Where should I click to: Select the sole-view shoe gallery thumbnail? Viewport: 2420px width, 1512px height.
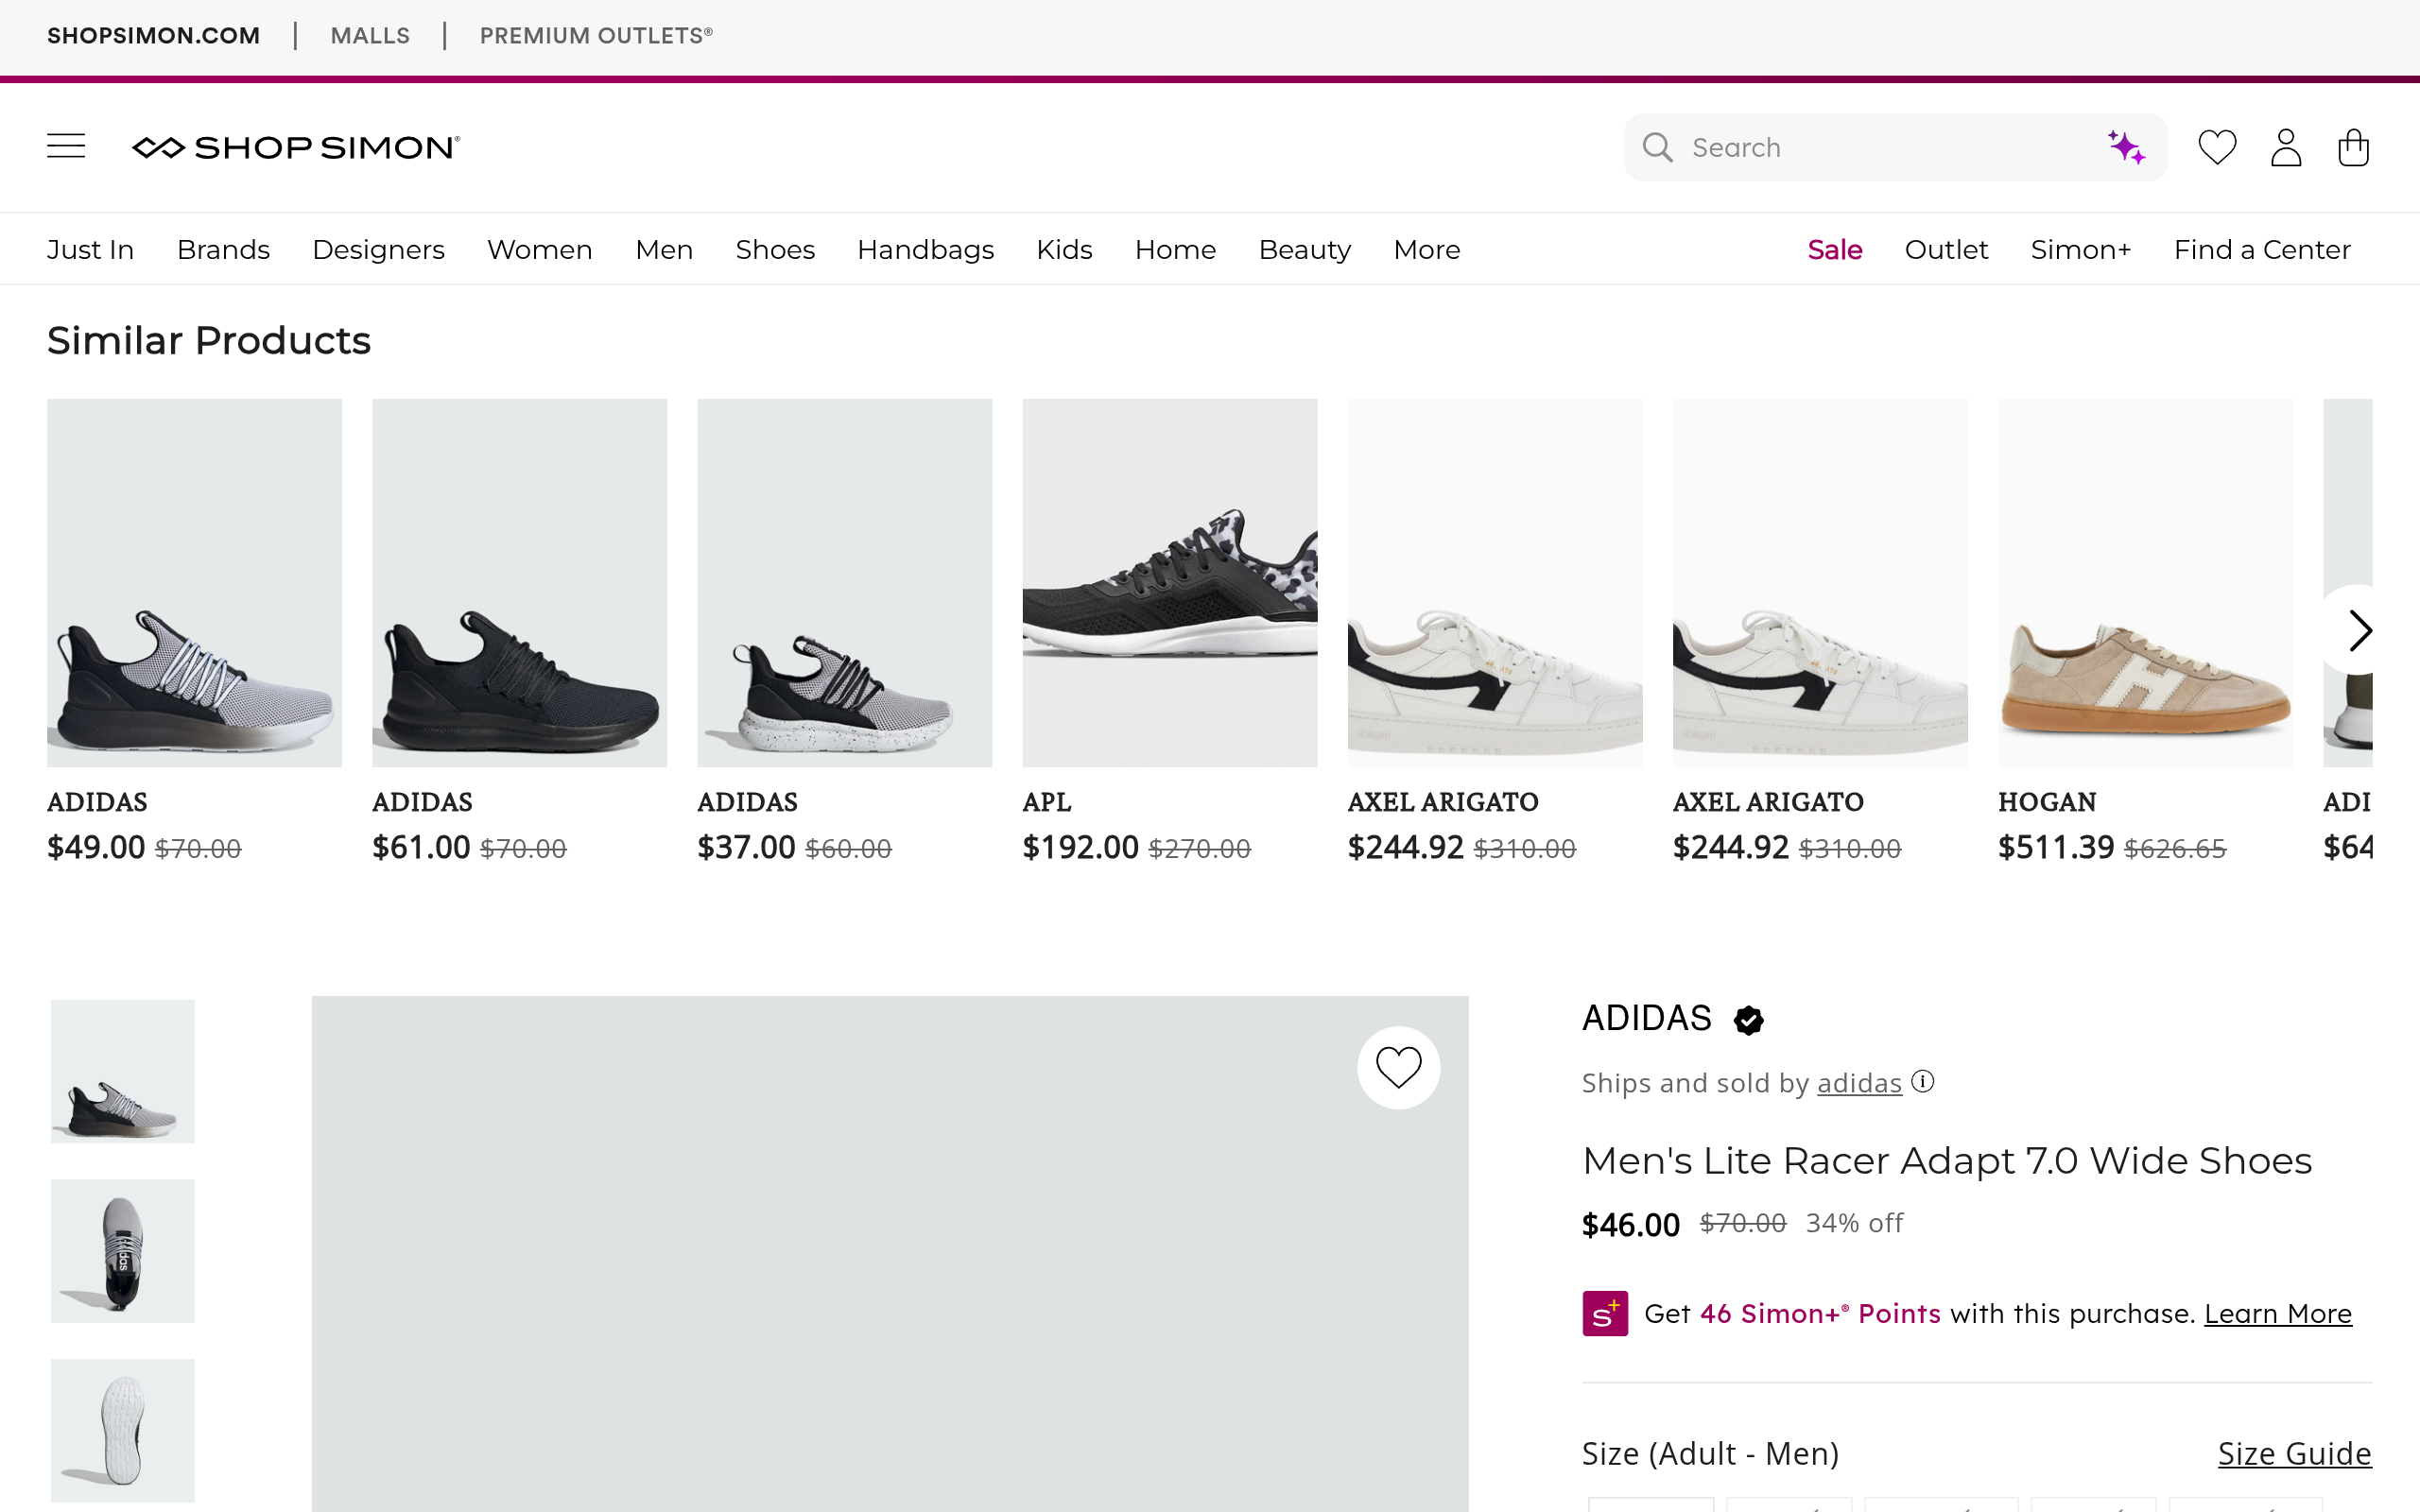(123, 1430)
